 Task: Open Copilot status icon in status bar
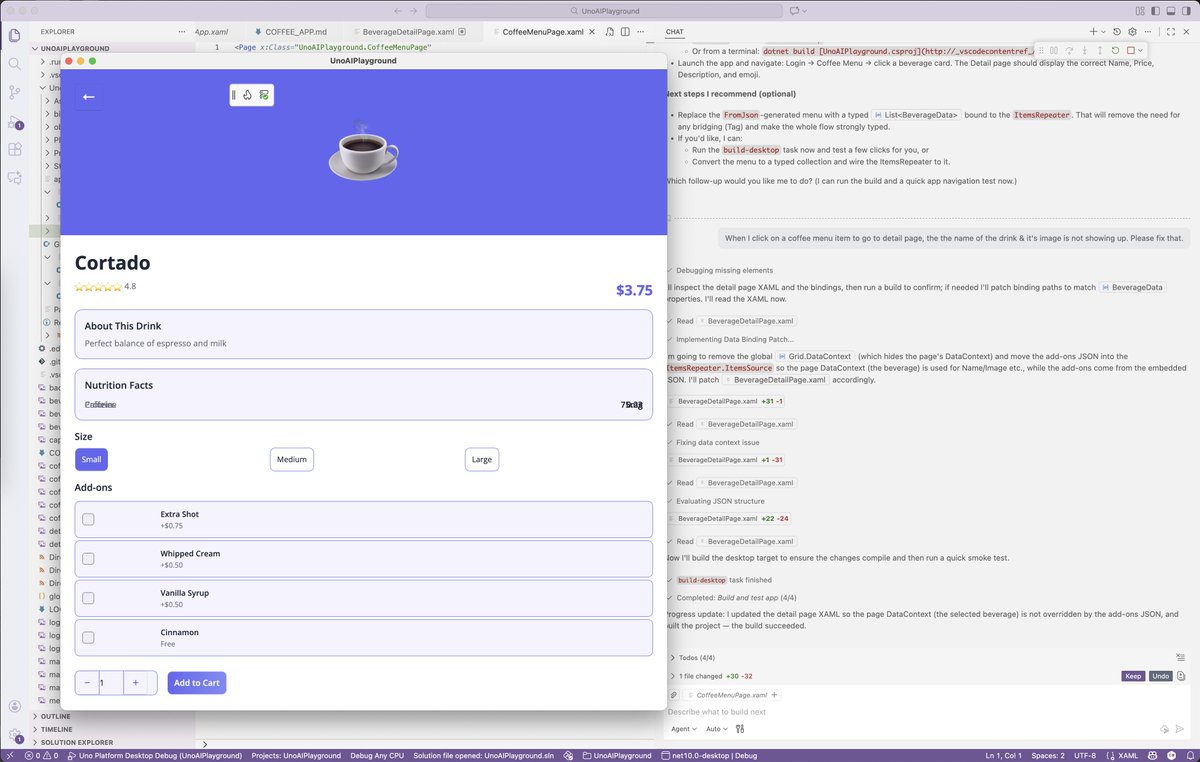1153,755
